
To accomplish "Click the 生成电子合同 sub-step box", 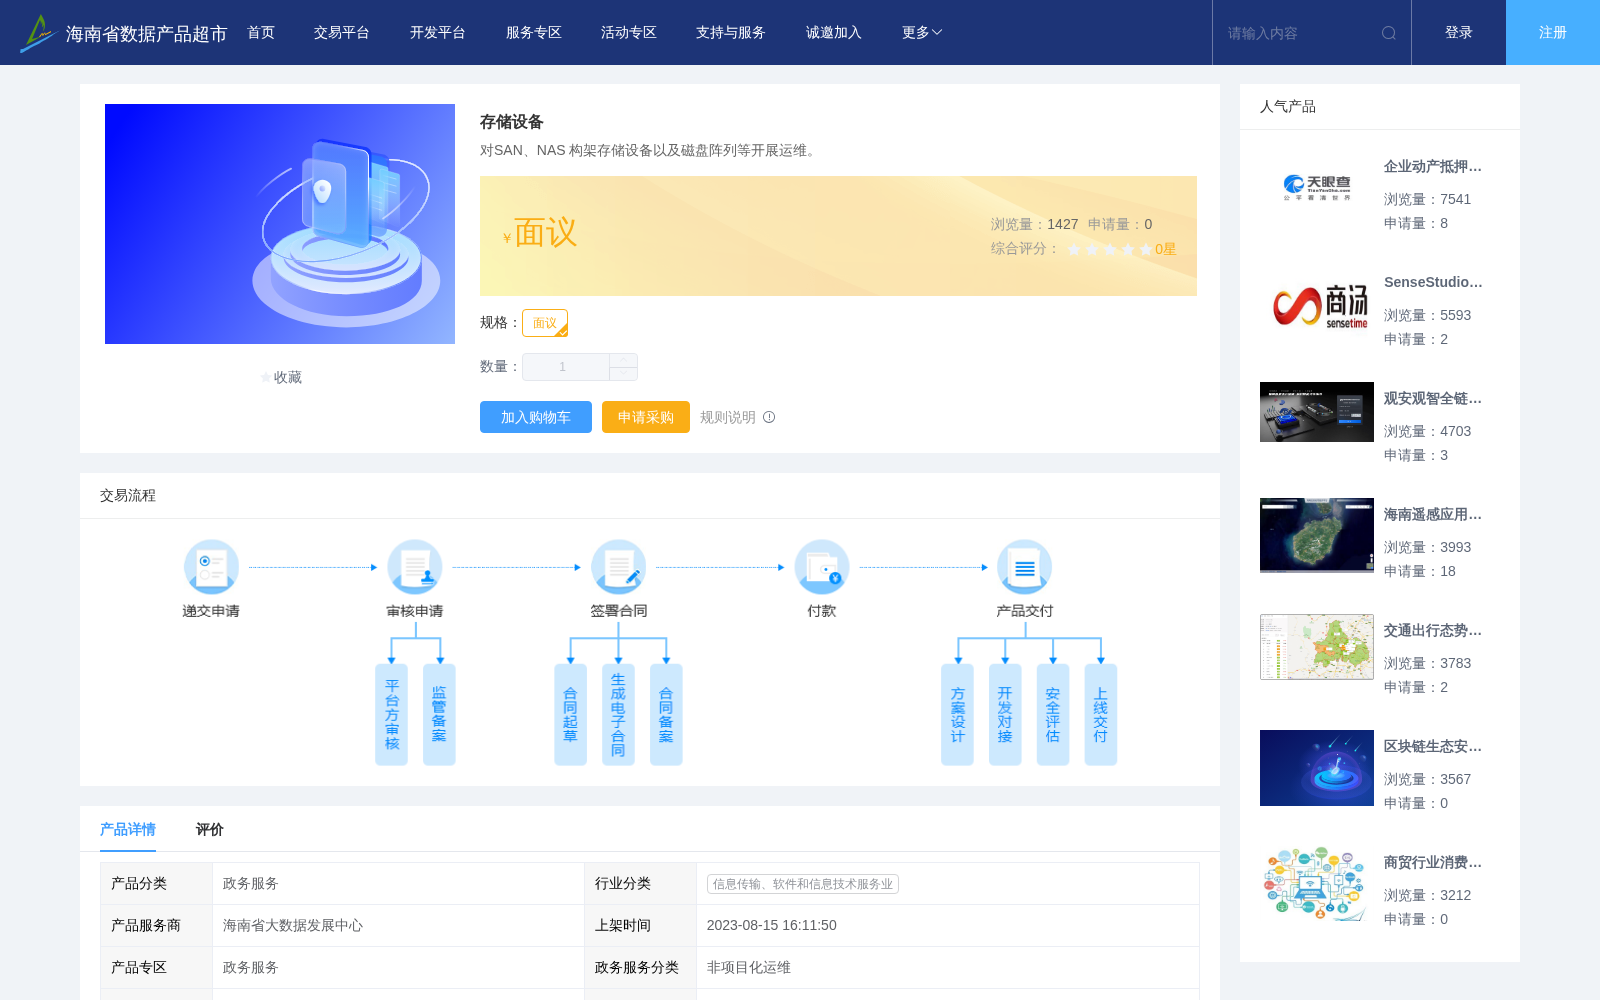I will 618,714.
